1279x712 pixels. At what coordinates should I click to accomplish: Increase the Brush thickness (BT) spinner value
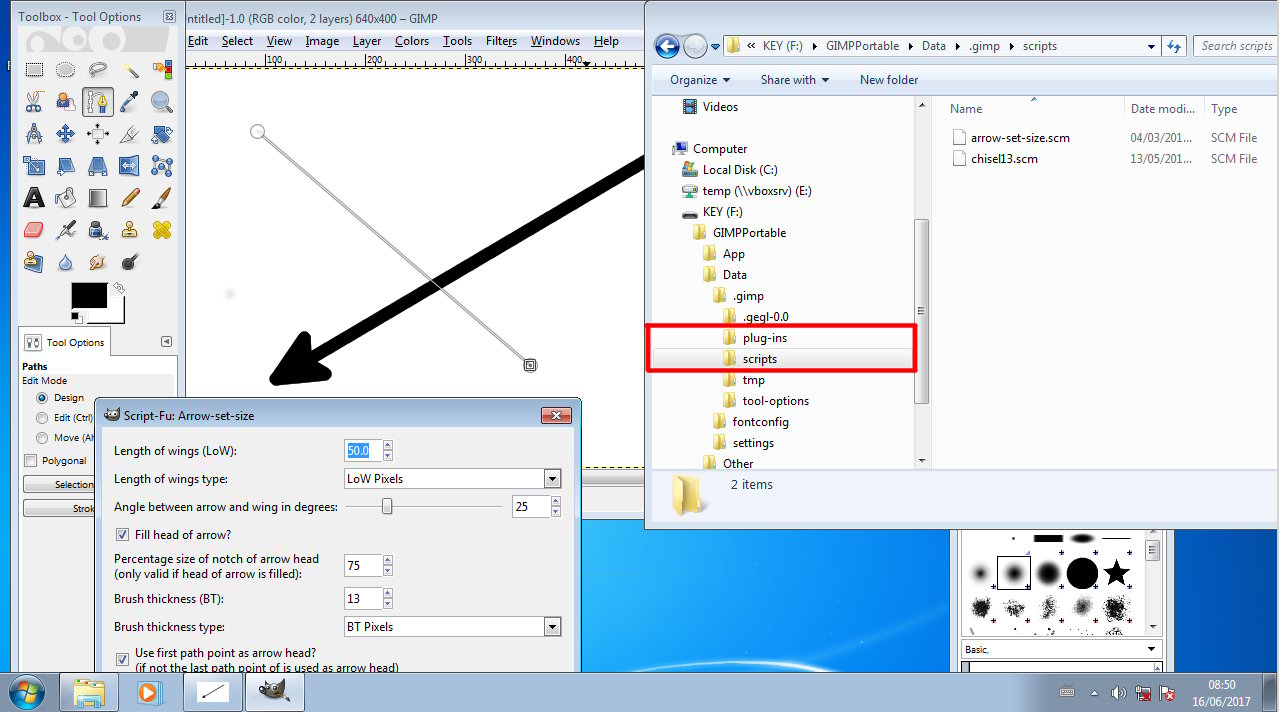[388, 594]
